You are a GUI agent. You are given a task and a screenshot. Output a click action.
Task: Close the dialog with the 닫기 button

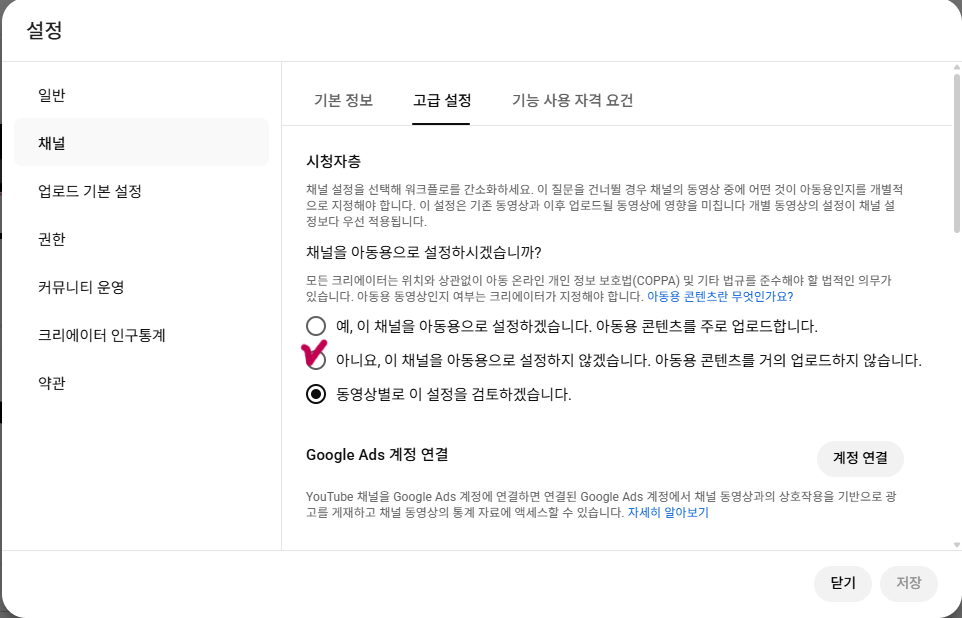pos(842,583)
